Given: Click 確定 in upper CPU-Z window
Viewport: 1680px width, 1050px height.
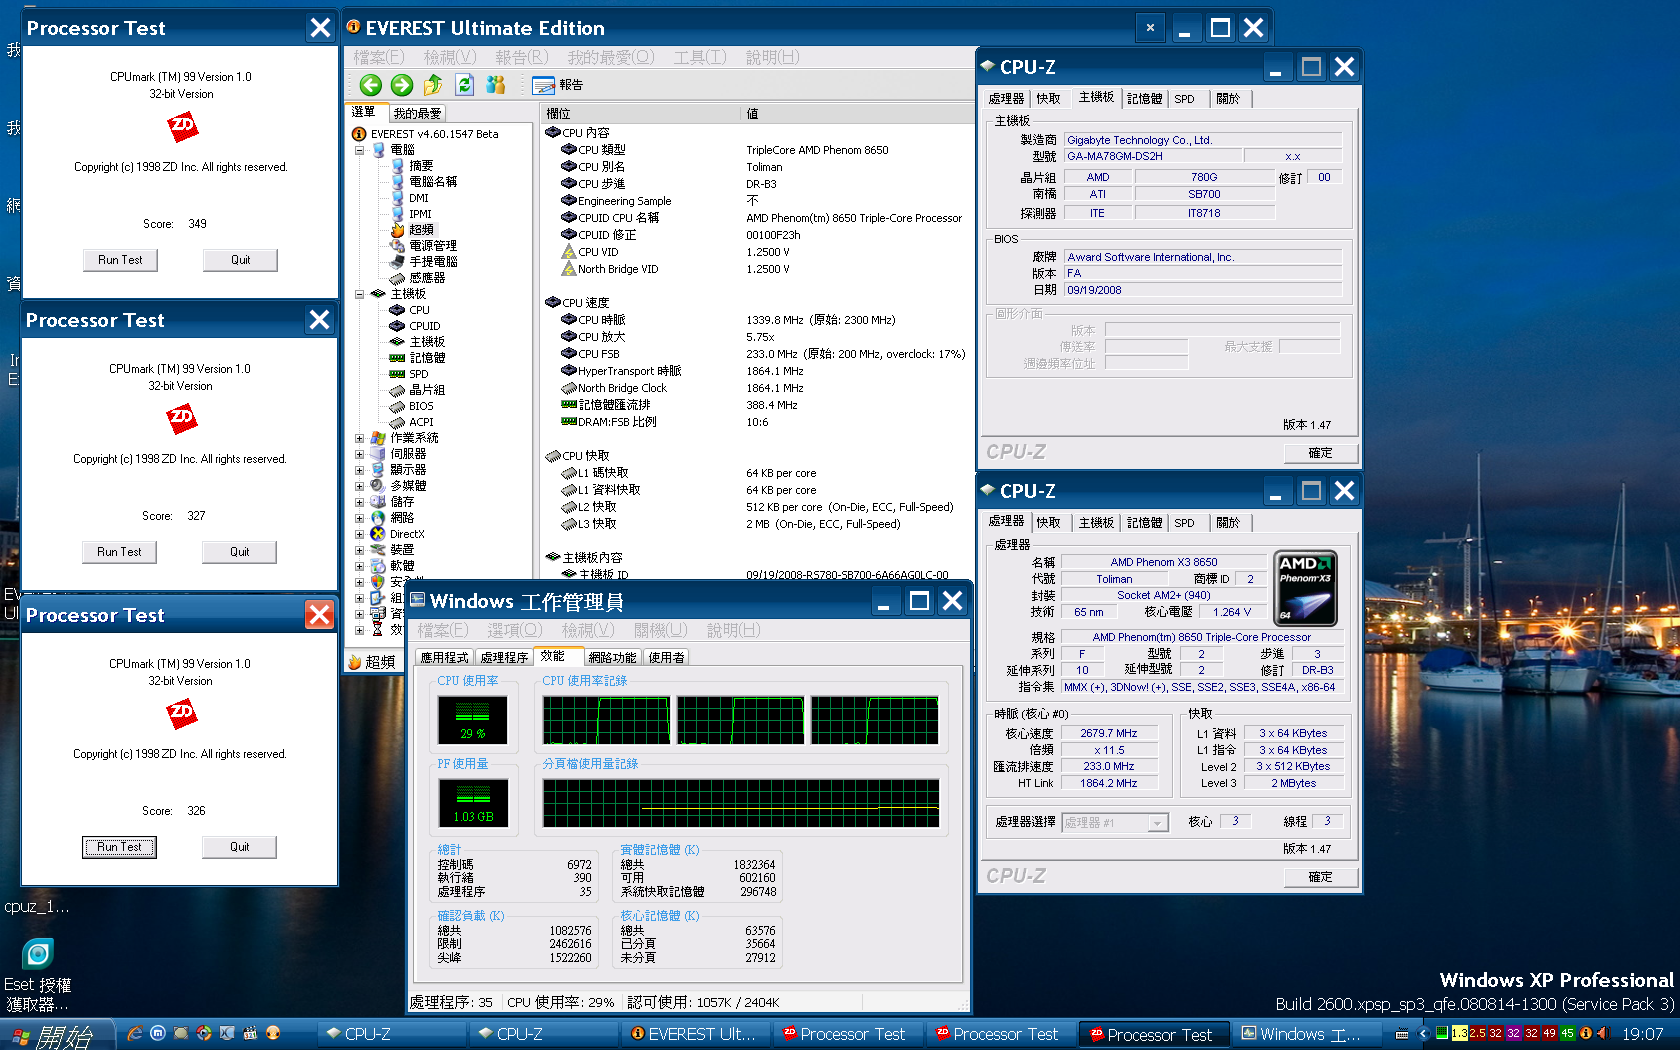Looking at the screenshot, I should [x=1320, y=453].
